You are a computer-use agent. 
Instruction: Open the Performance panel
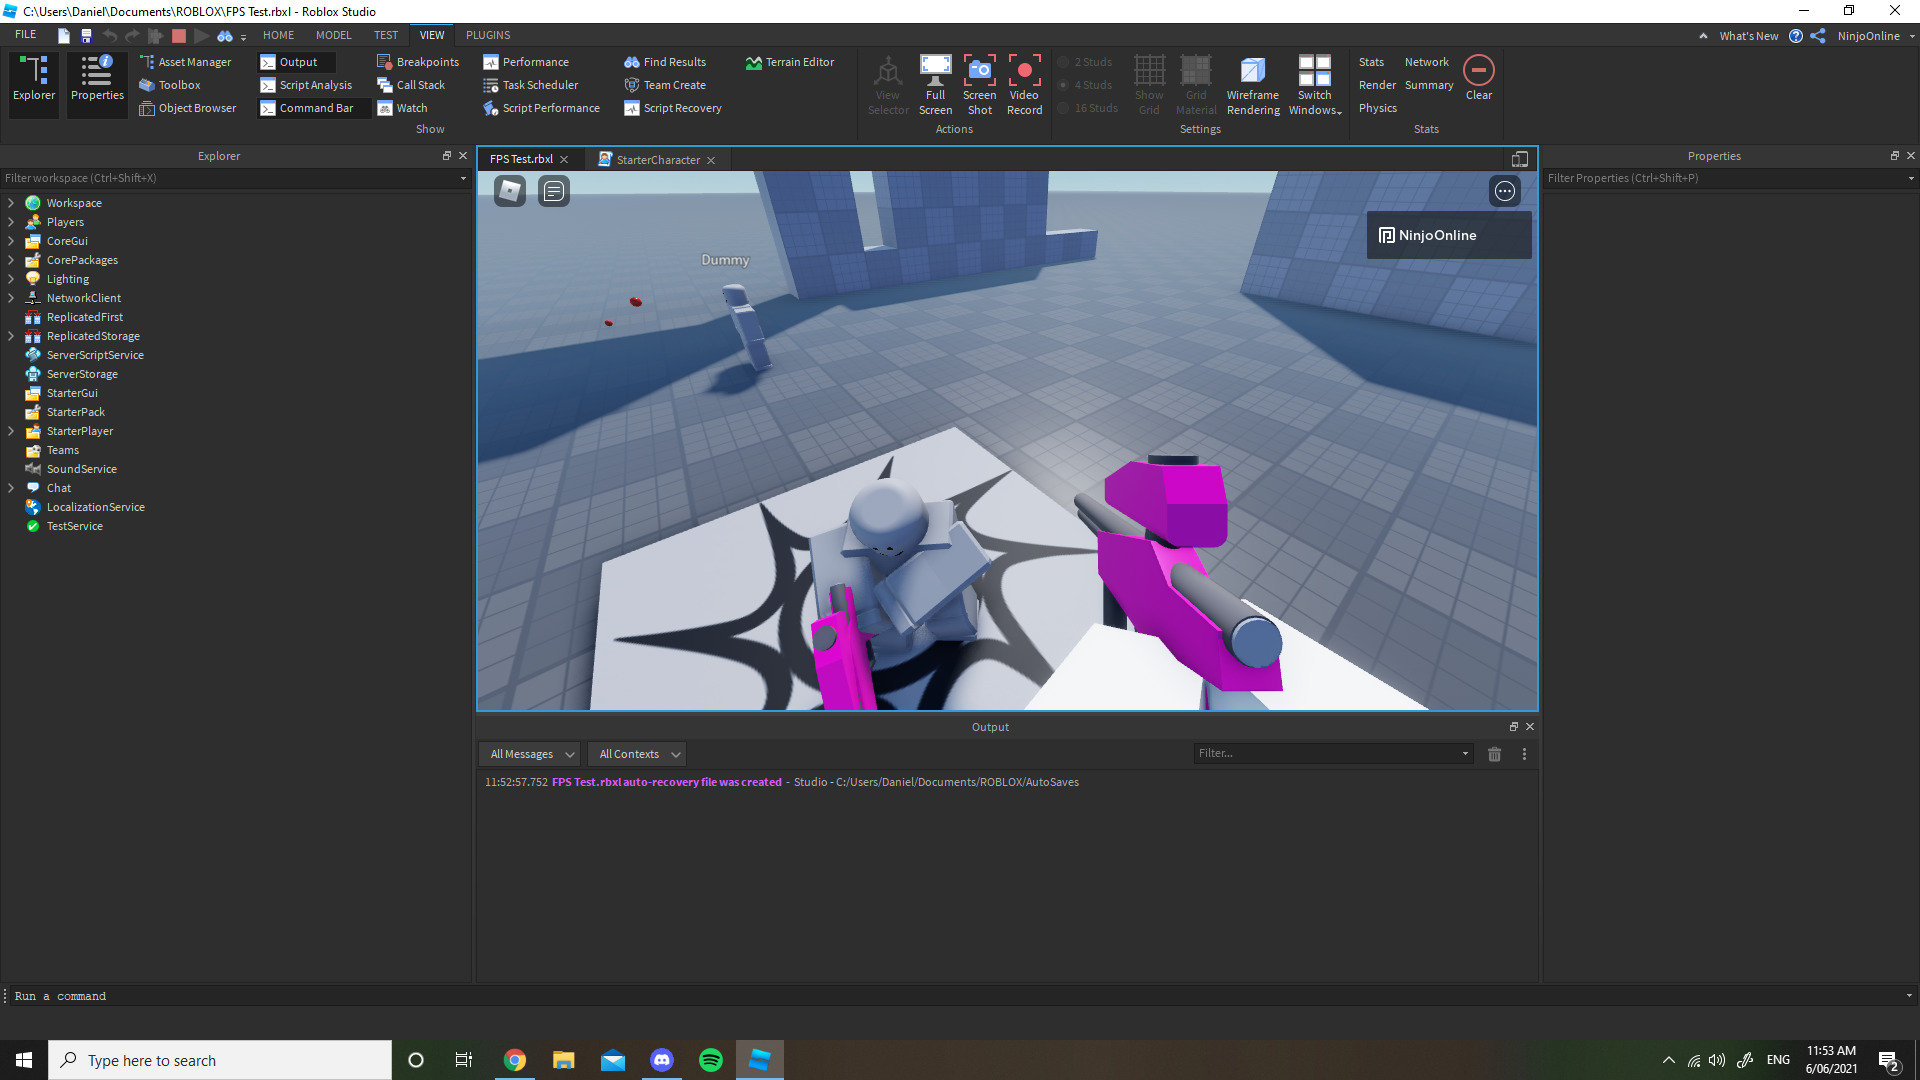(x=526, y=62)
